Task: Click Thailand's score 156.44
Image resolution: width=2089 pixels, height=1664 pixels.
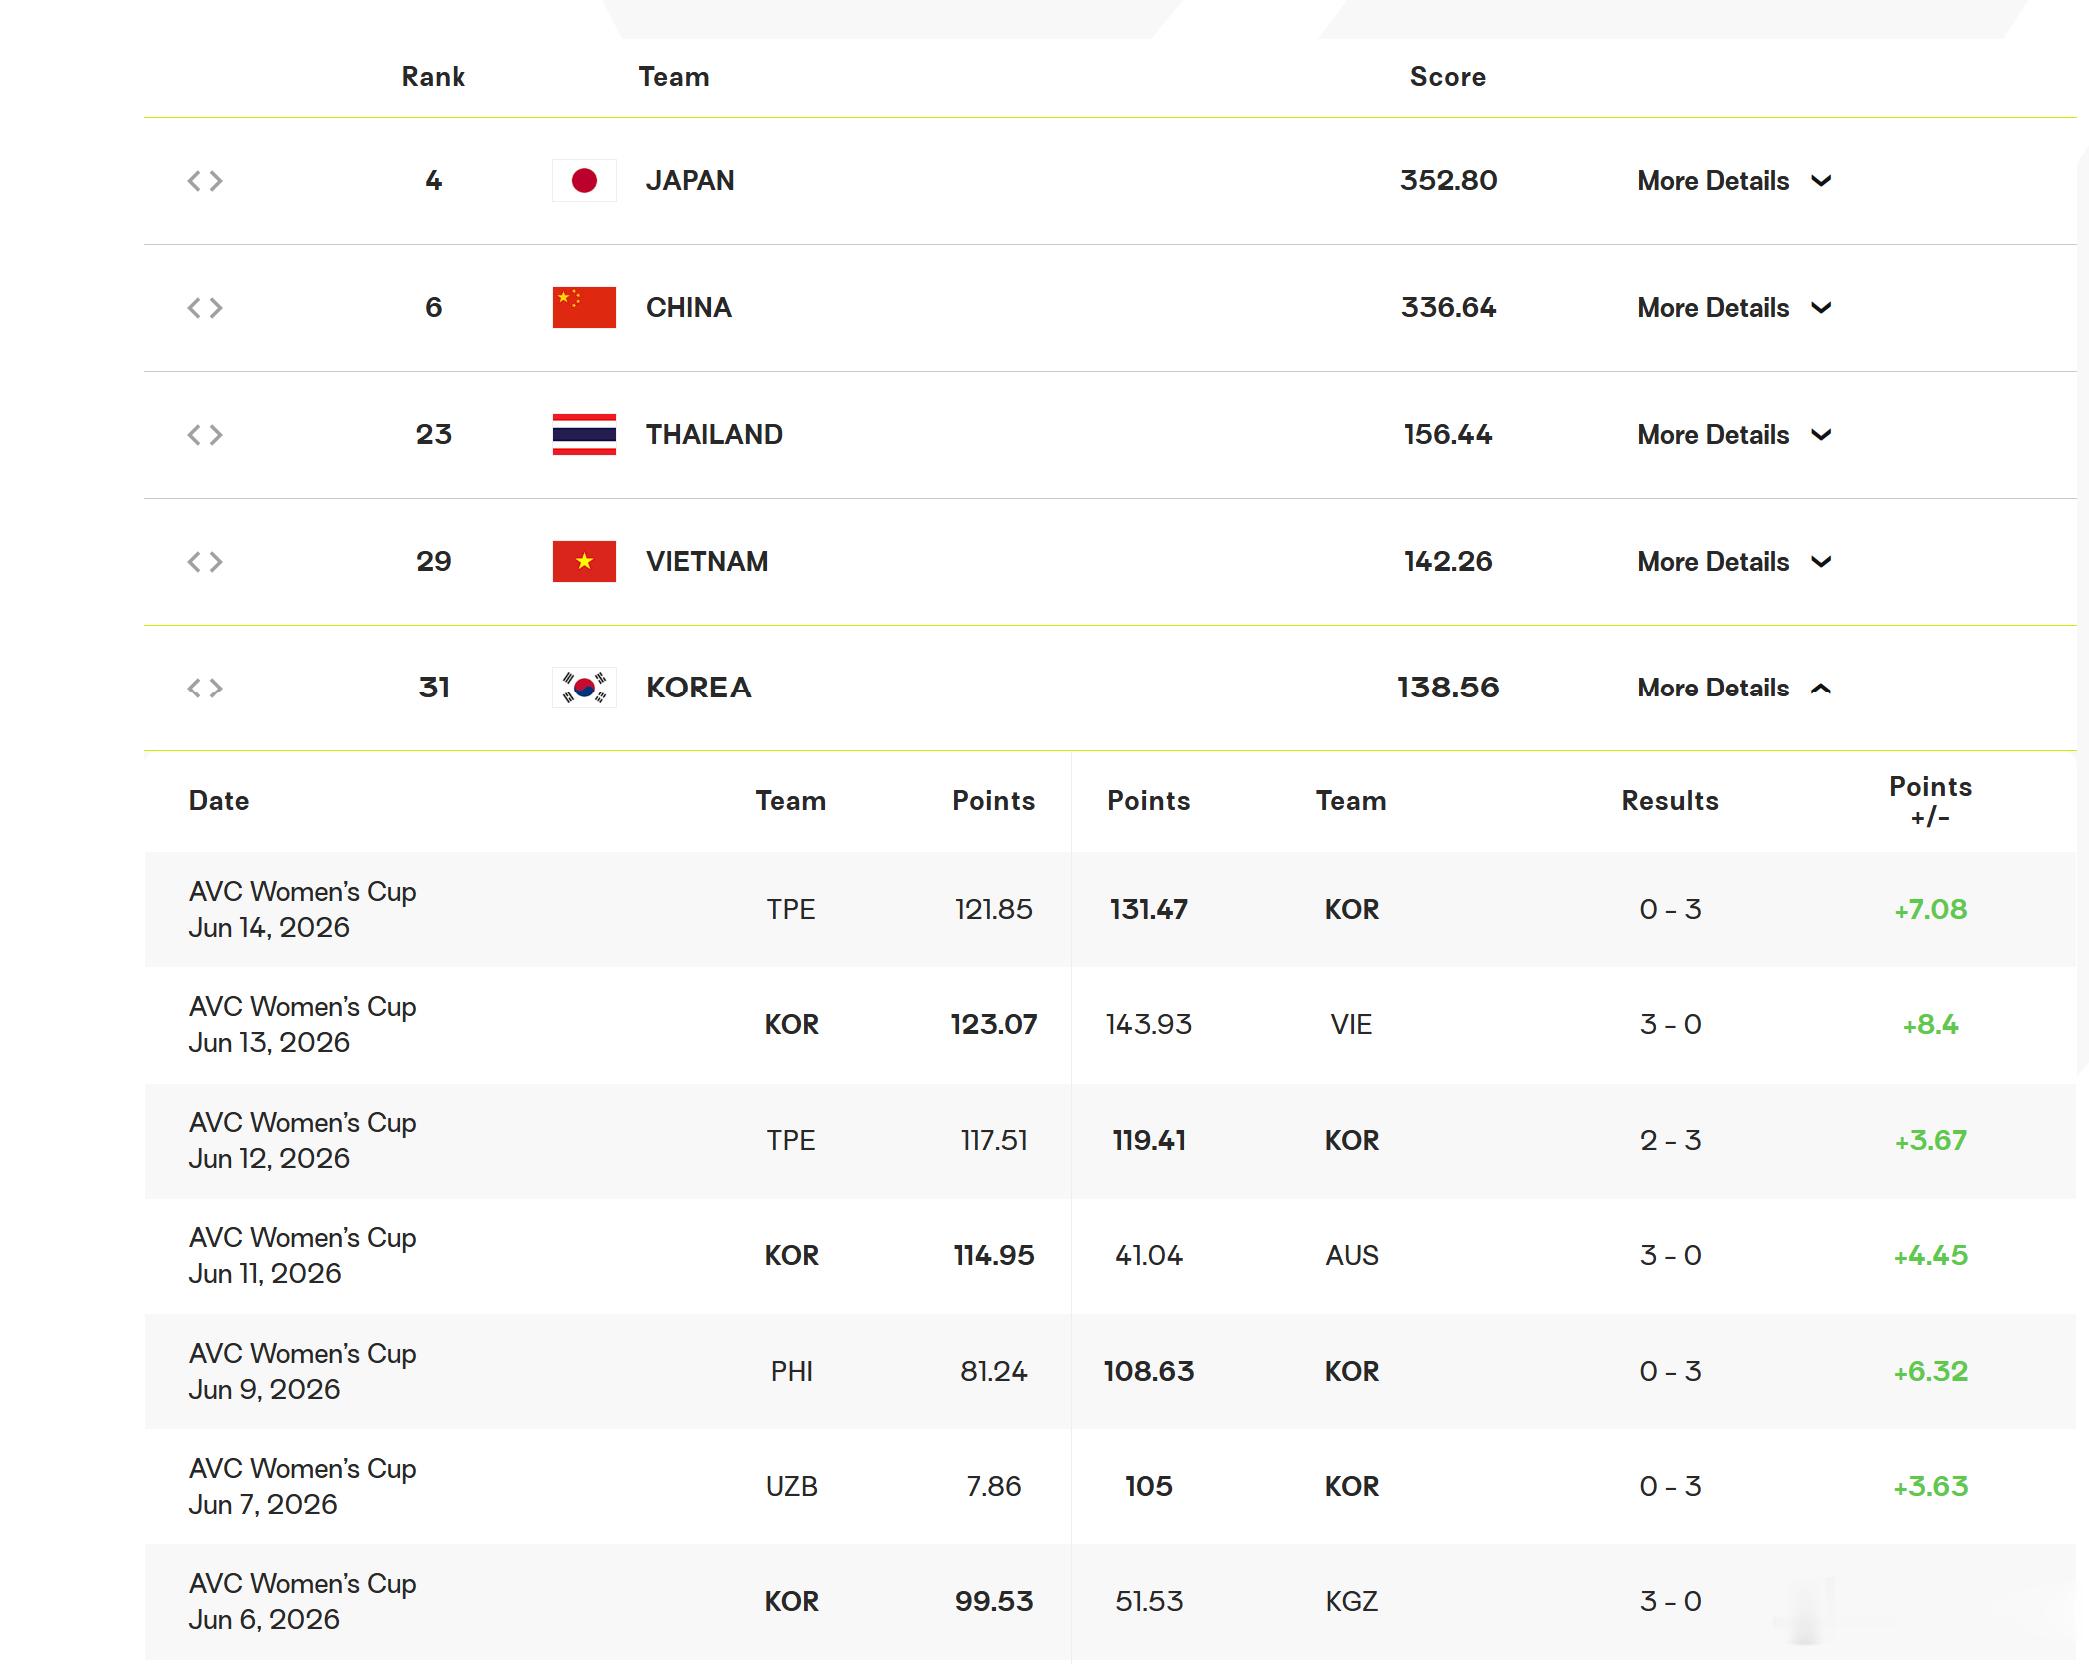Action: tap(1448, 434)
